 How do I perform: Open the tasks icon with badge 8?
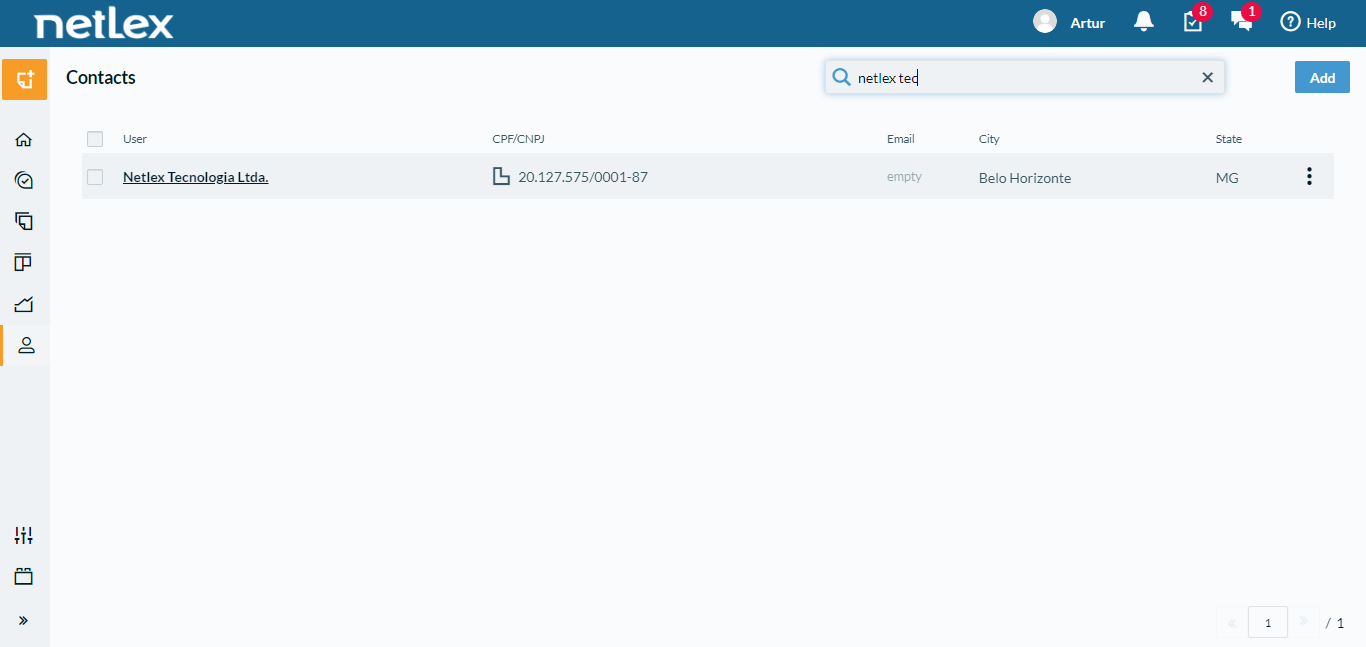(x=1194, y=20)
